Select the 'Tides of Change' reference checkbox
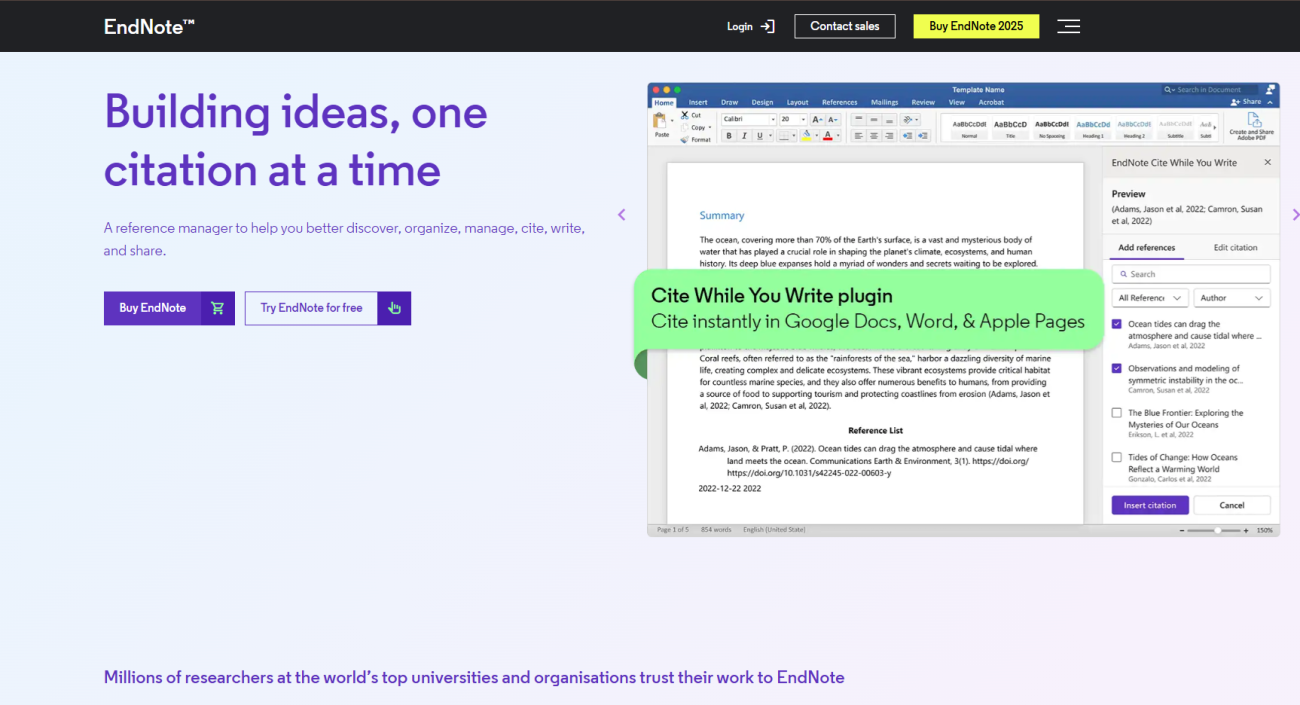The image size is (1300, 705). pos(1115,457)
